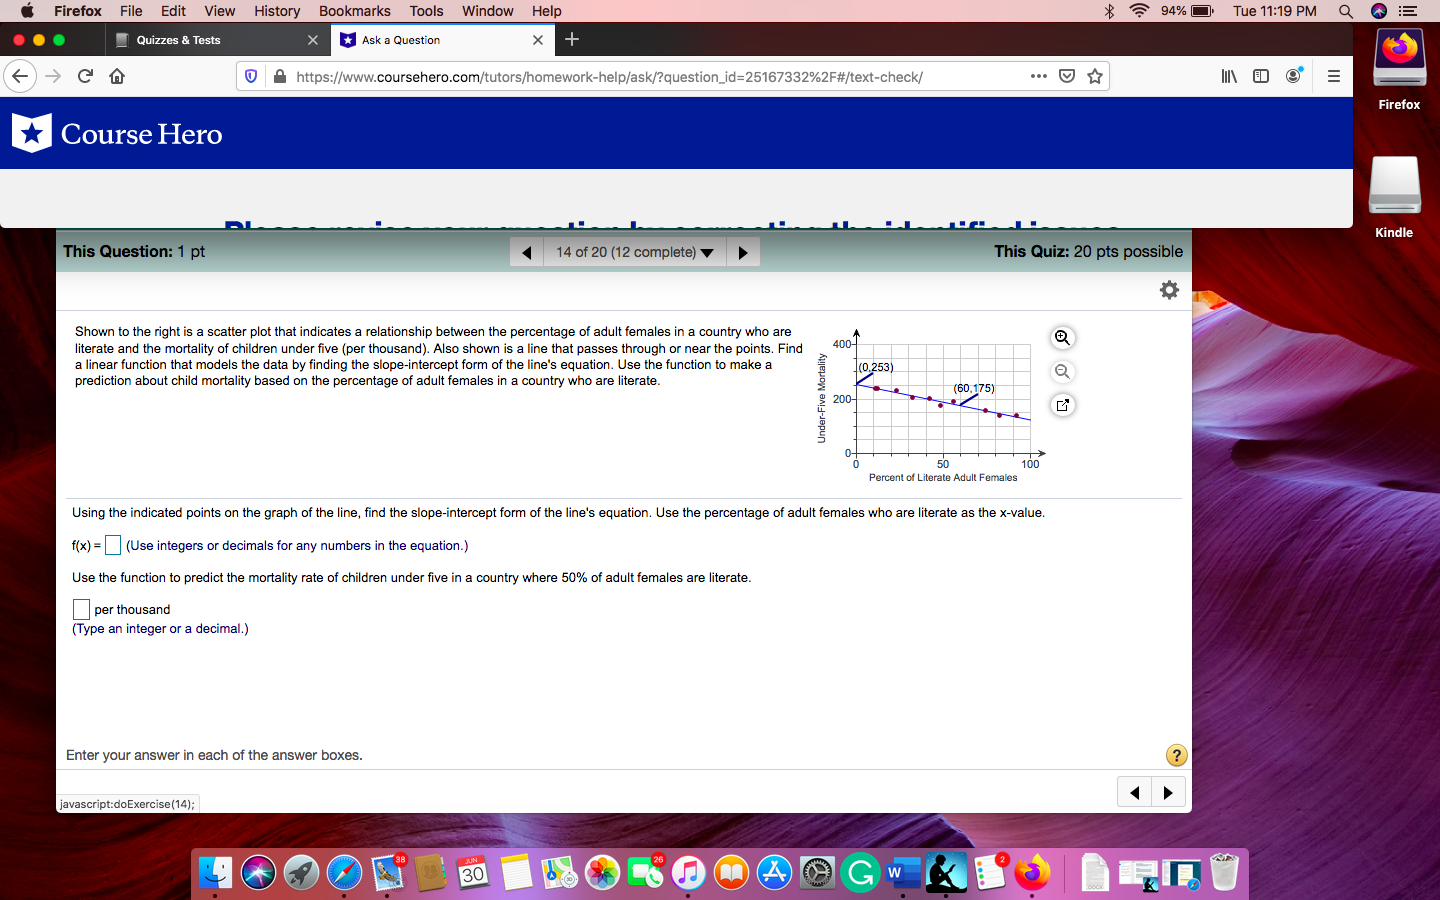1440x900 pixels.
Task: Open the File menu
Action: coord(131,11)
